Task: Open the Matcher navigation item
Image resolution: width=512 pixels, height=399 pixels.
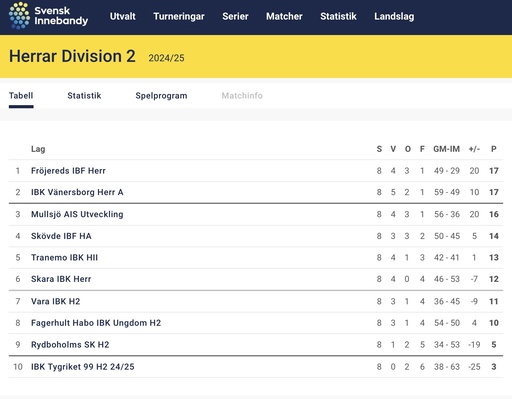Action: [x=284, y=16]
